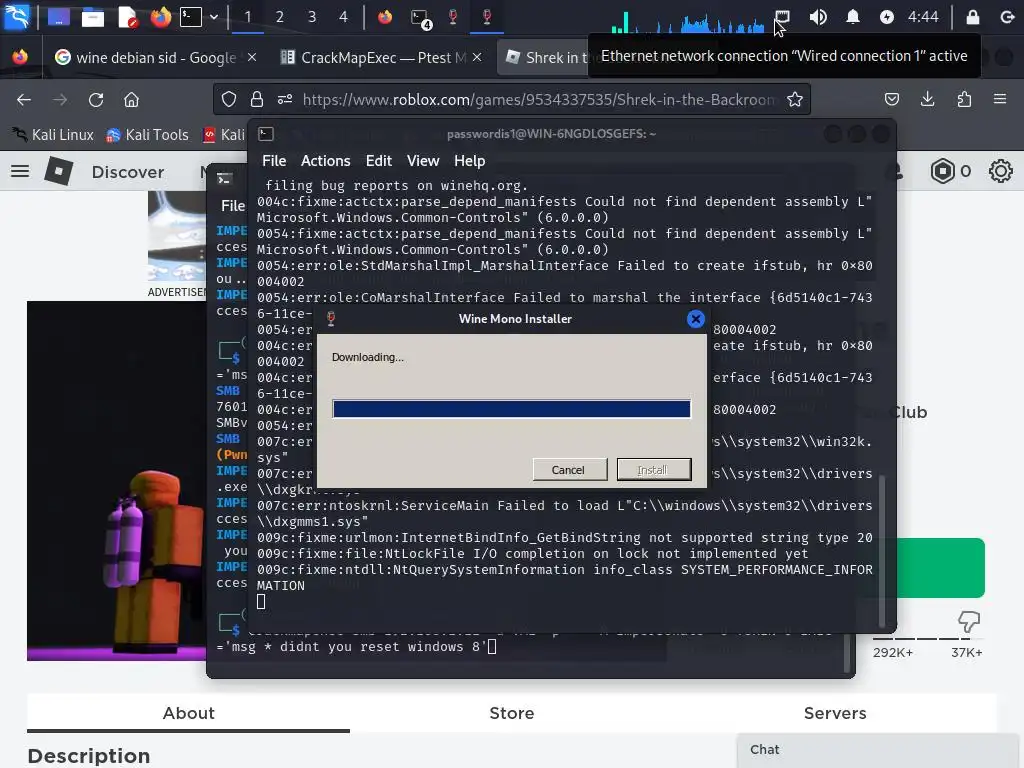Switch to workspace 2
The image size is (1024, 768).
280,17
